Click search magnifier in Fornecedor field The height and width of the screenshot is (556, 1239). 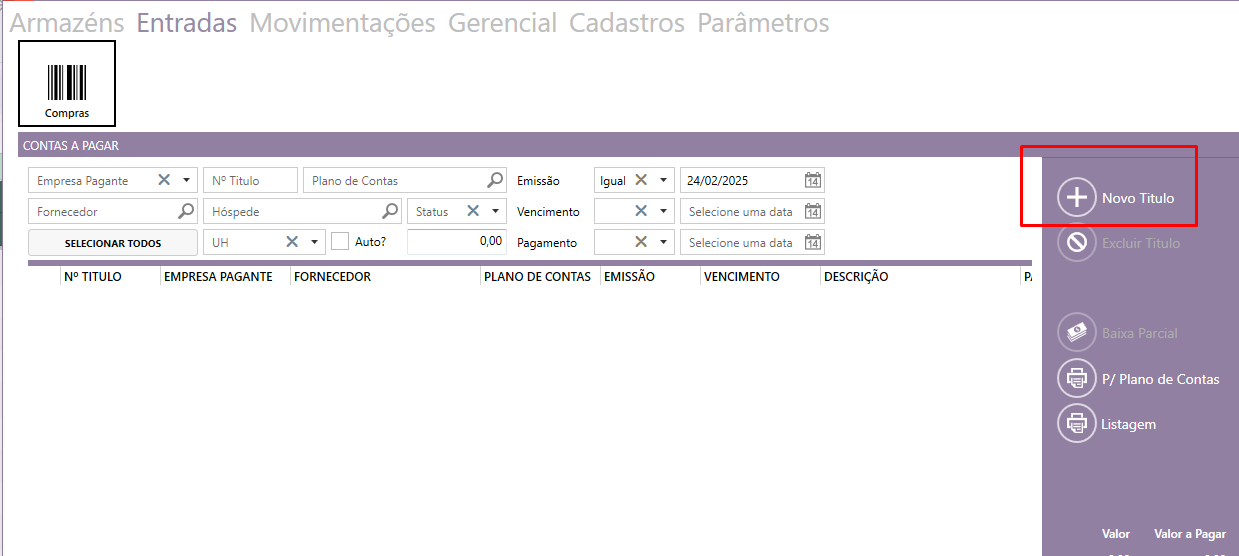(186, 212)
